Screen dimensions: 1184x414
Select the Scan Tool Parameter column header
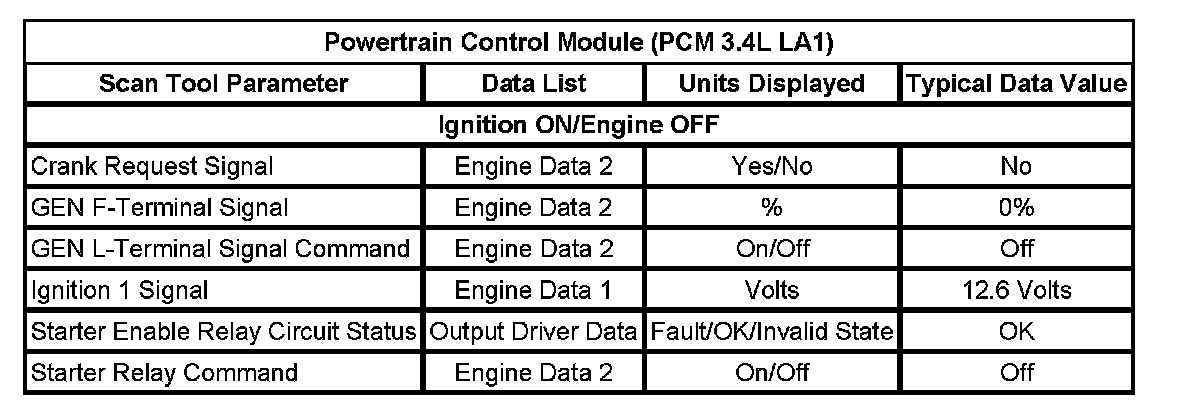pos(224,84)
